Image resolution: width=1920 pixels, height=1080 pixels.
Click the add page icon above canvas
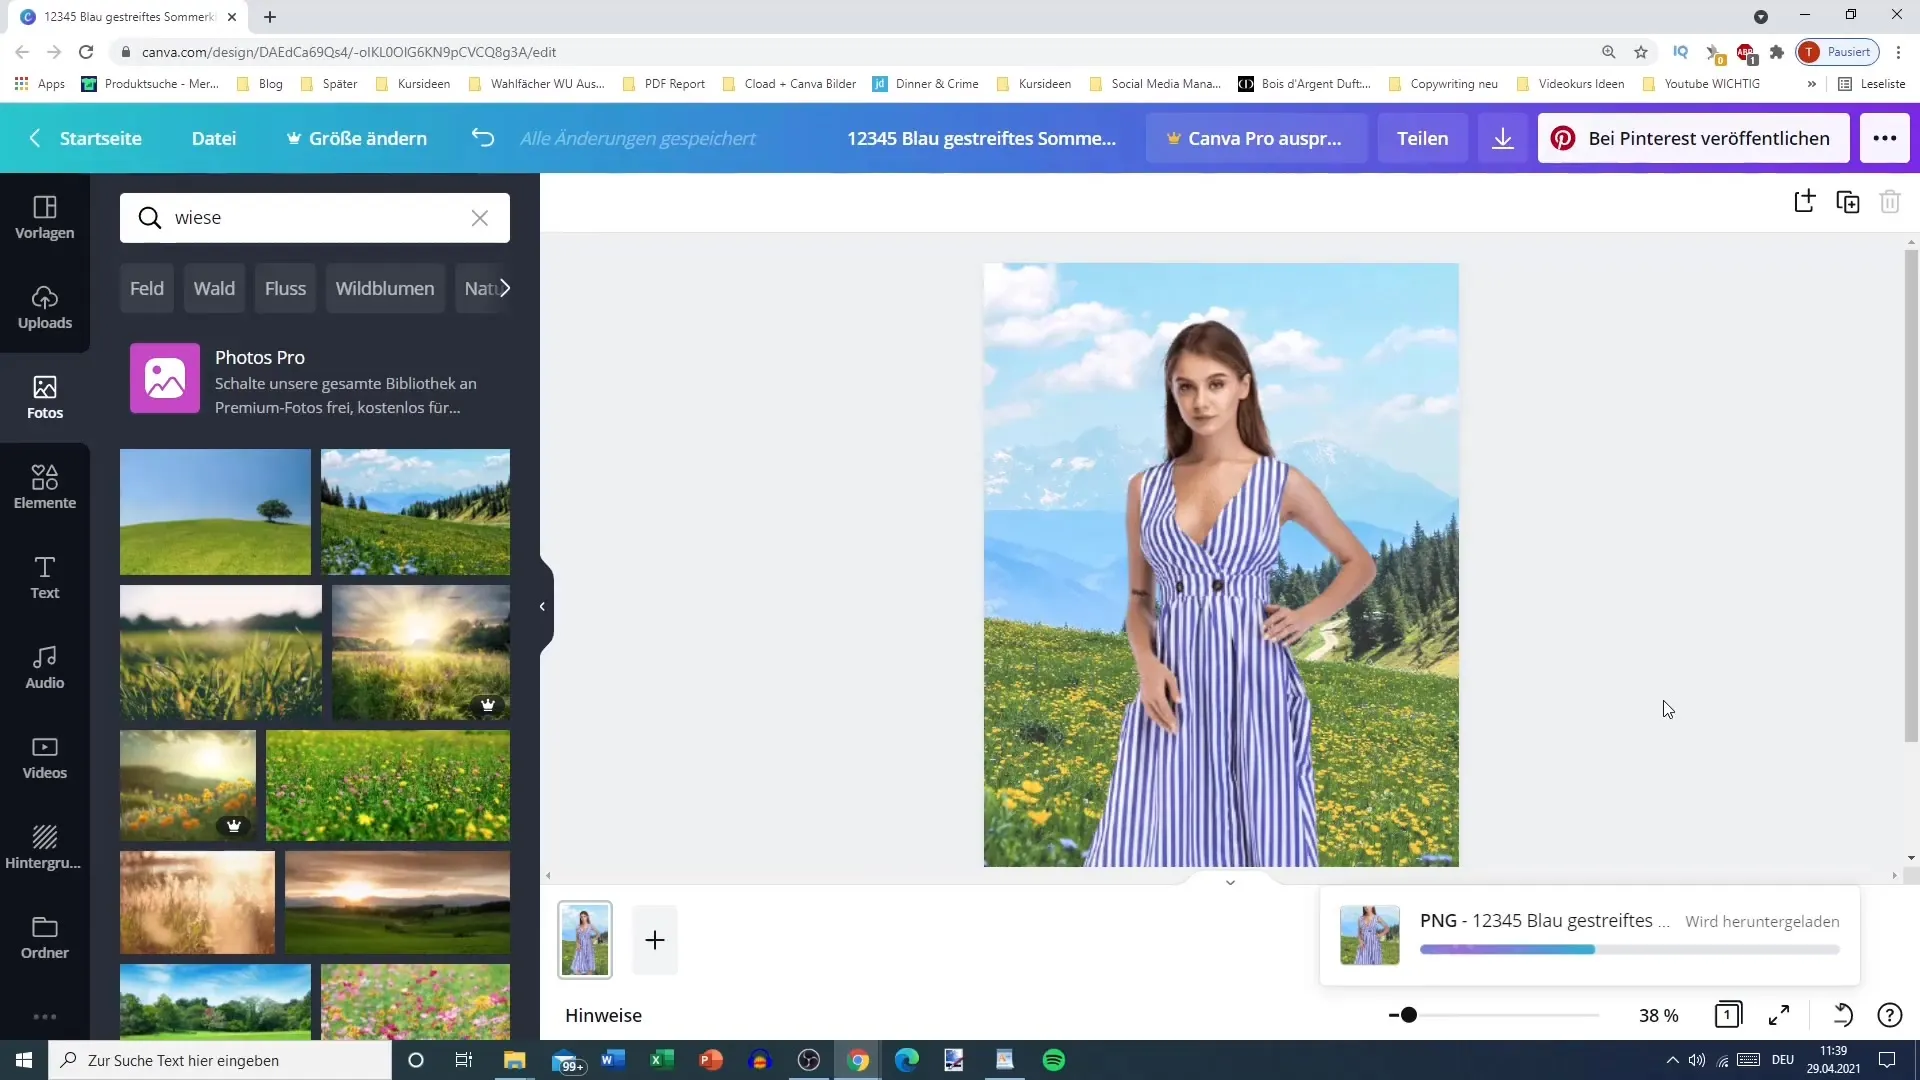[1805, 201]
